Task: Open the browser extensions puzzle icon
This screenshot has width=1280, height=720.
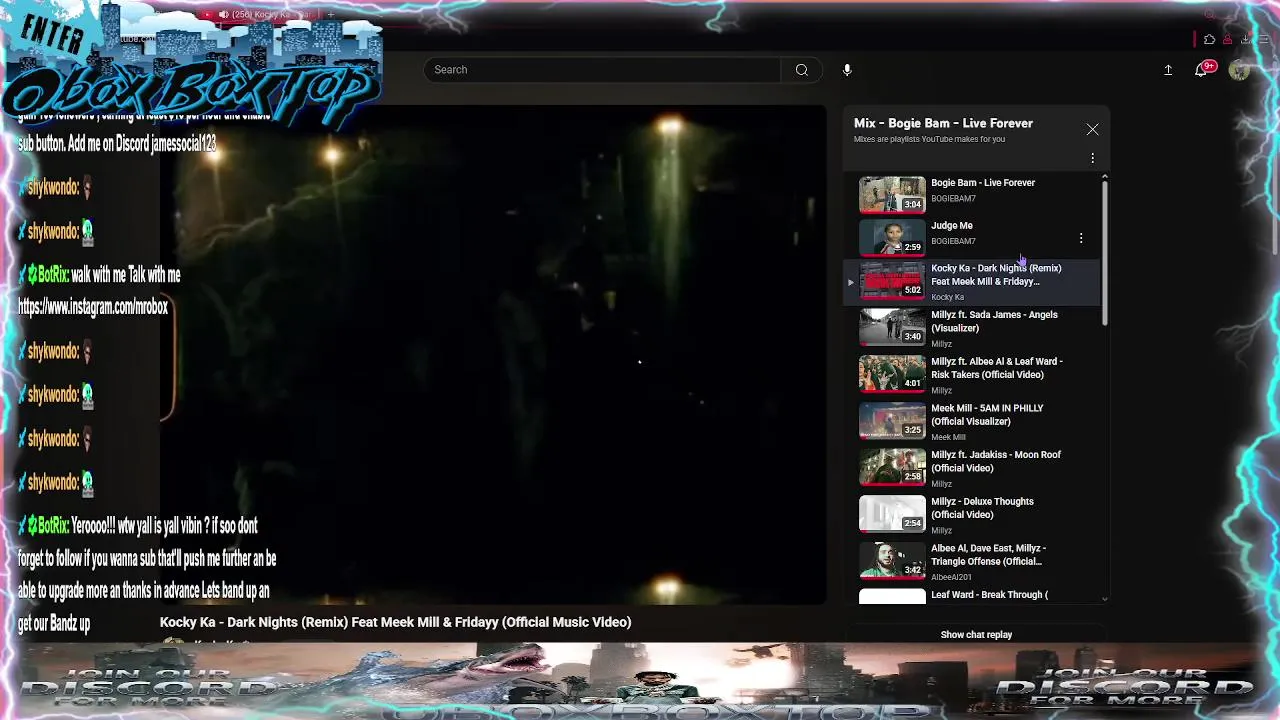Action: [1209, 40]
